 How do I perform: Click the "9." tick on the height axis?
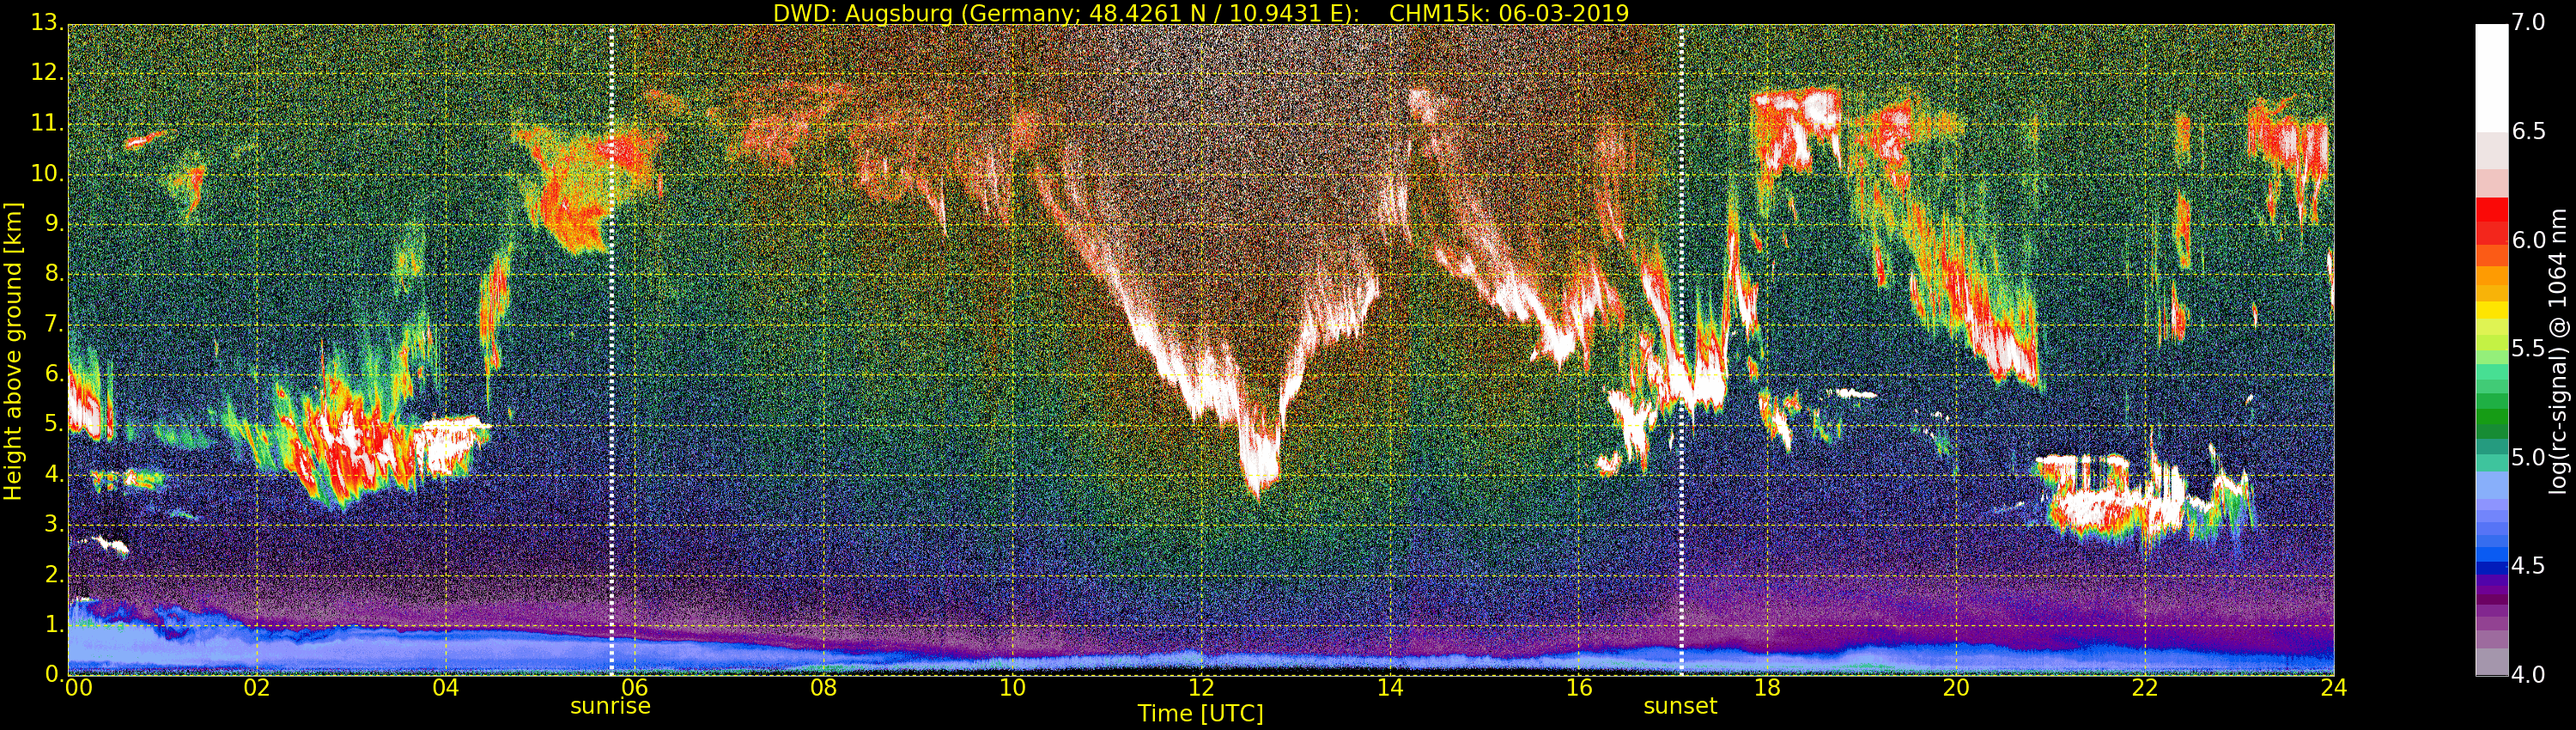(x=54, y=223)
